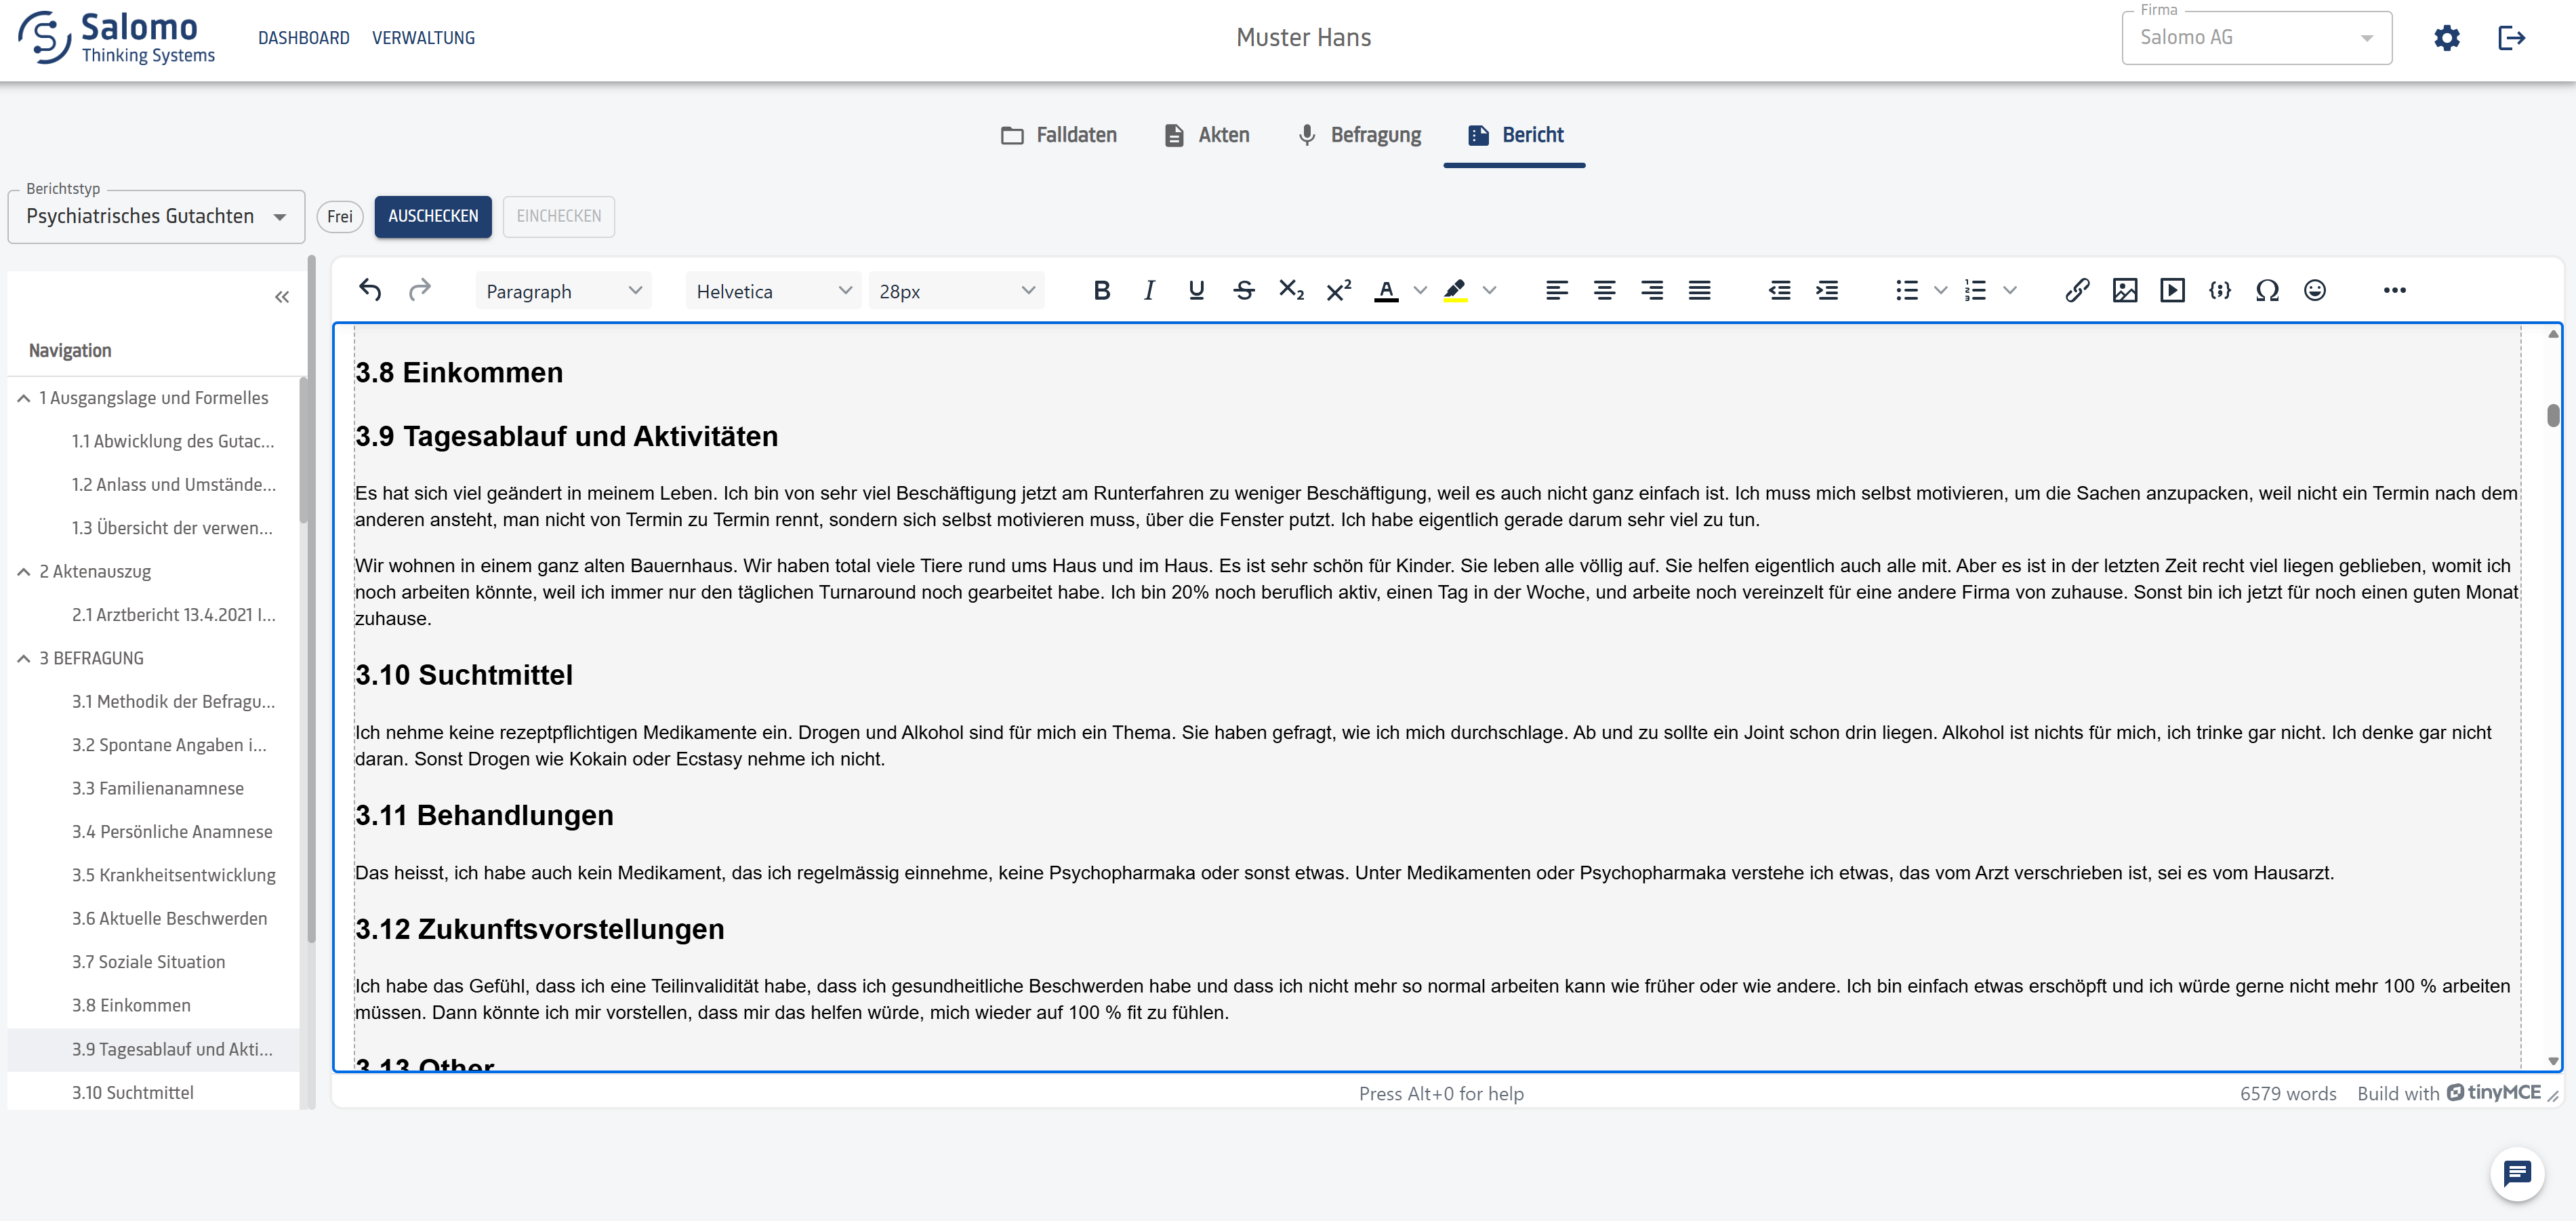2576x1221 pixels.
Task: Switch to Falldaten tab
Action: tap(1059, 135)
